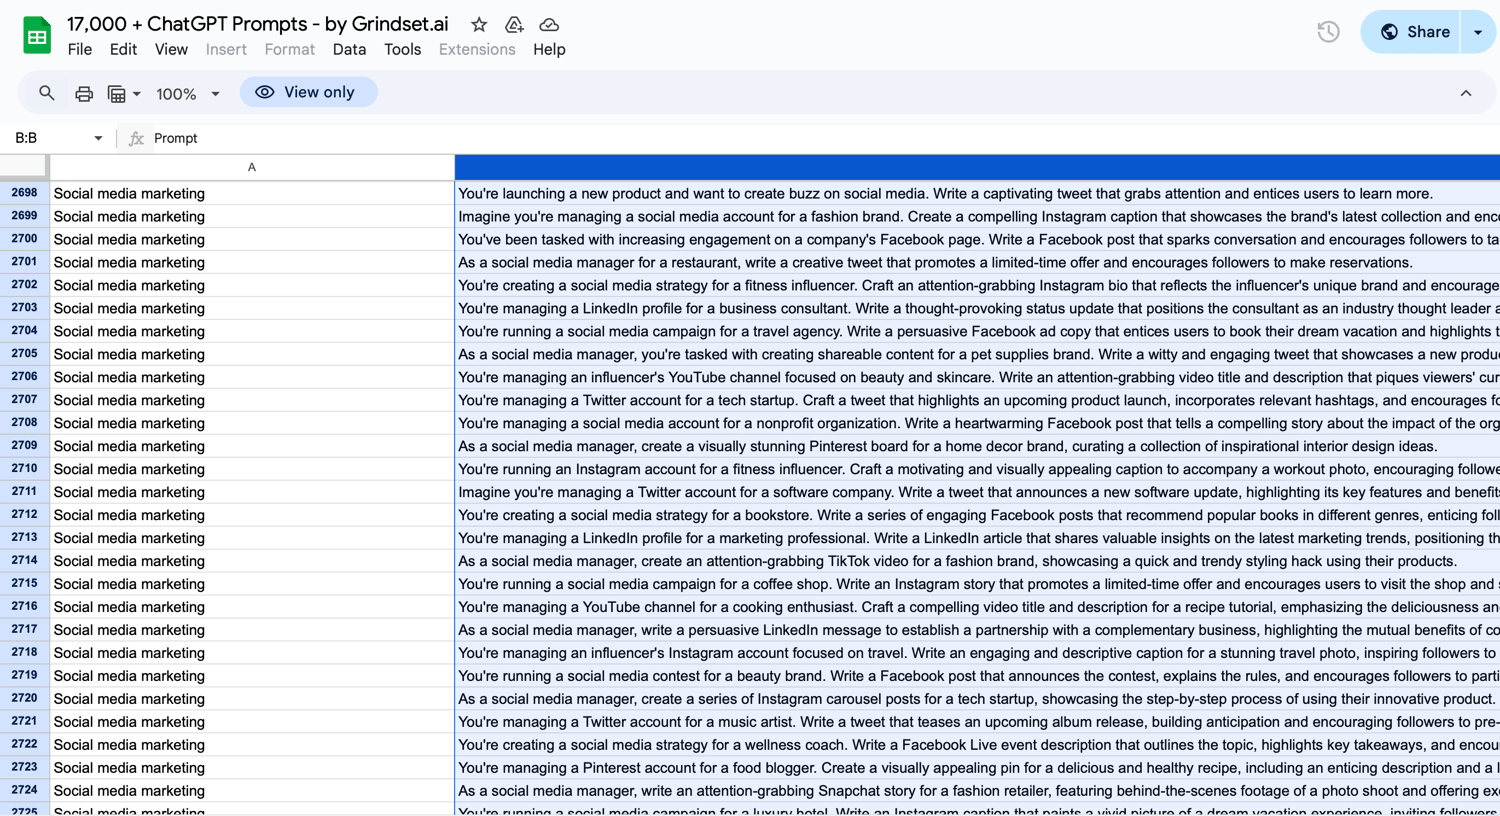Open the Tools menu
Image resolution: width=1500 pixels, height=816 pixels.
pyautogui.click(x=402, y=49)
